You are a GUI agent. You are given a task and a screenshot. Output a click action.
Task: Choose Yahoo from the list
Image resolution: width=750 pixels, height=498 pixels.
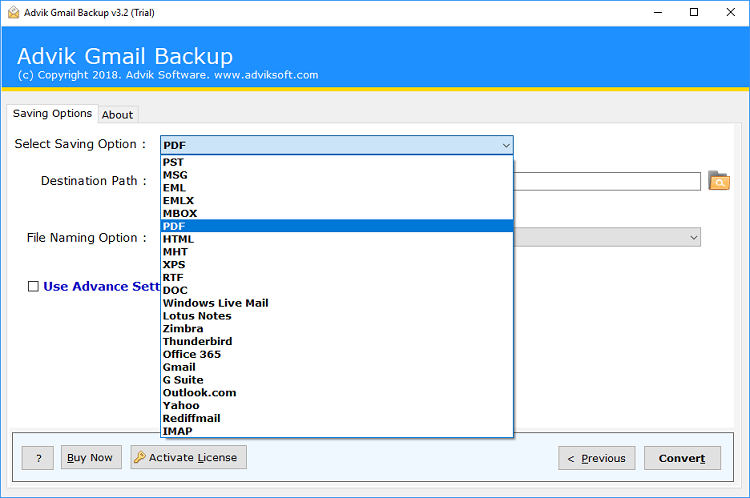[x=337, y=406]
